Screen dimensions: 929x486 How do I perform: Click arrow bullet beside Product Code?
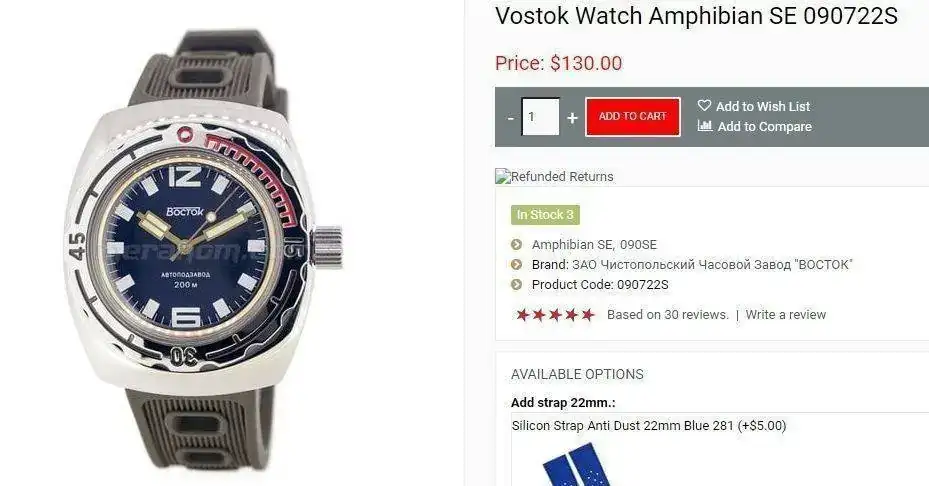coord(517,284)
